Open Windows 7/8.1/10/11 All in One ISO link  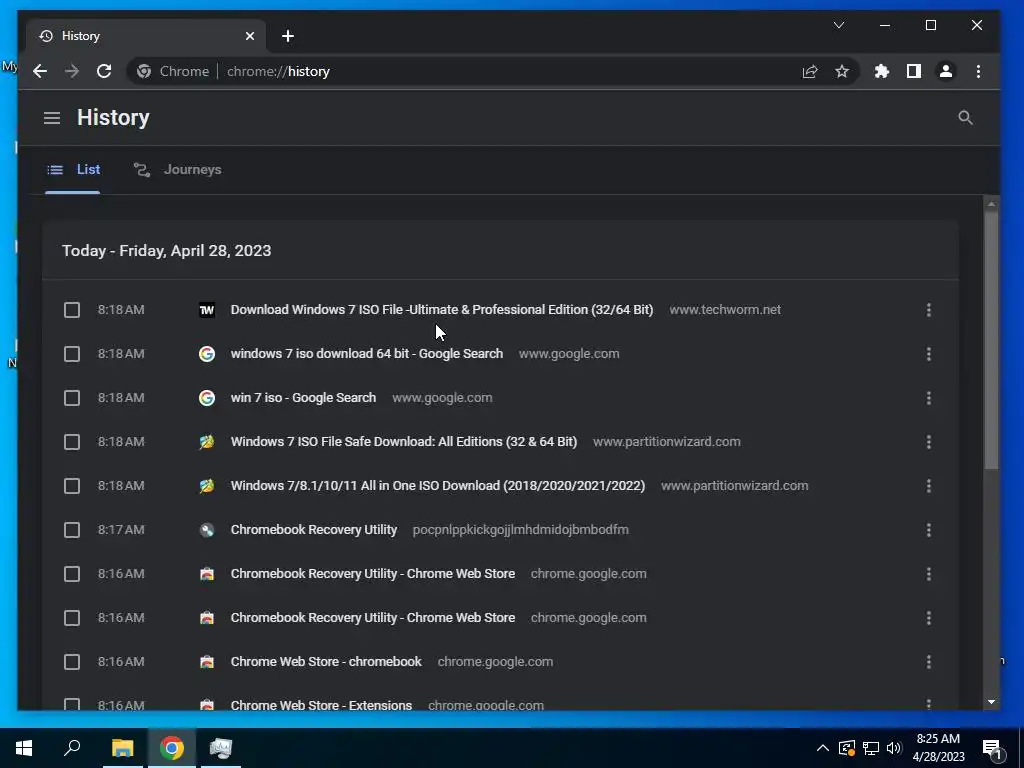(438, 486)
